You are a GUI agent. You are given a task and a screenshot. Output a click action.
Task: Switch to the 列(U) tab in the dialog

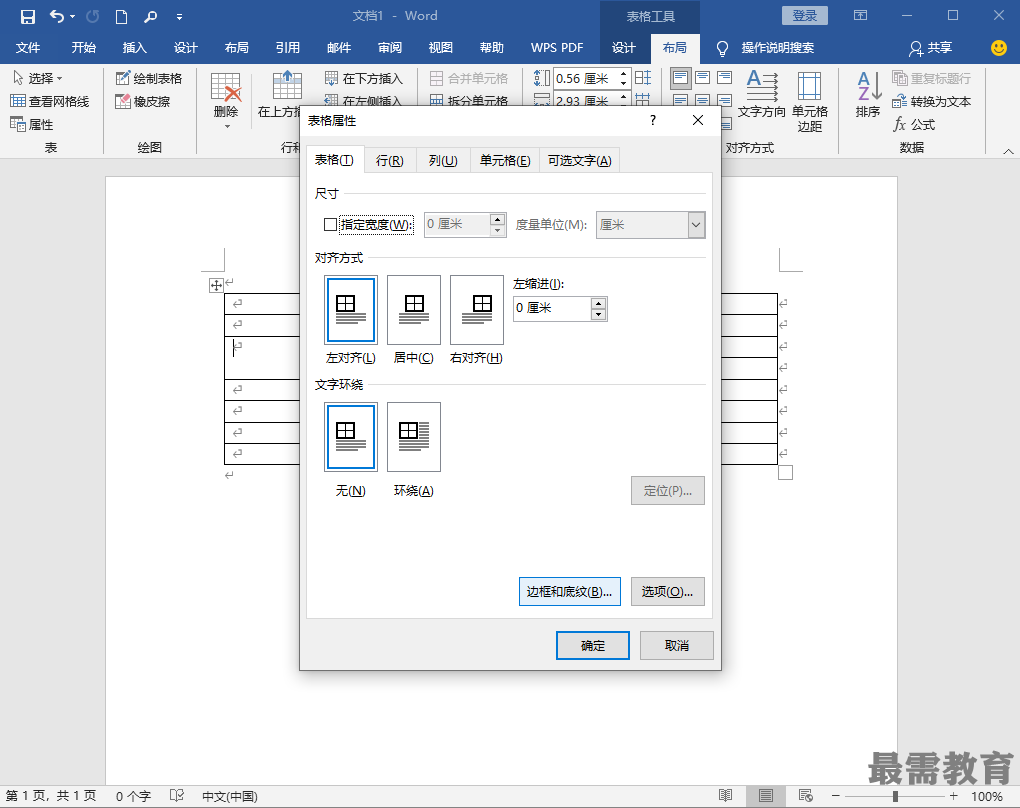click(443, 161)
